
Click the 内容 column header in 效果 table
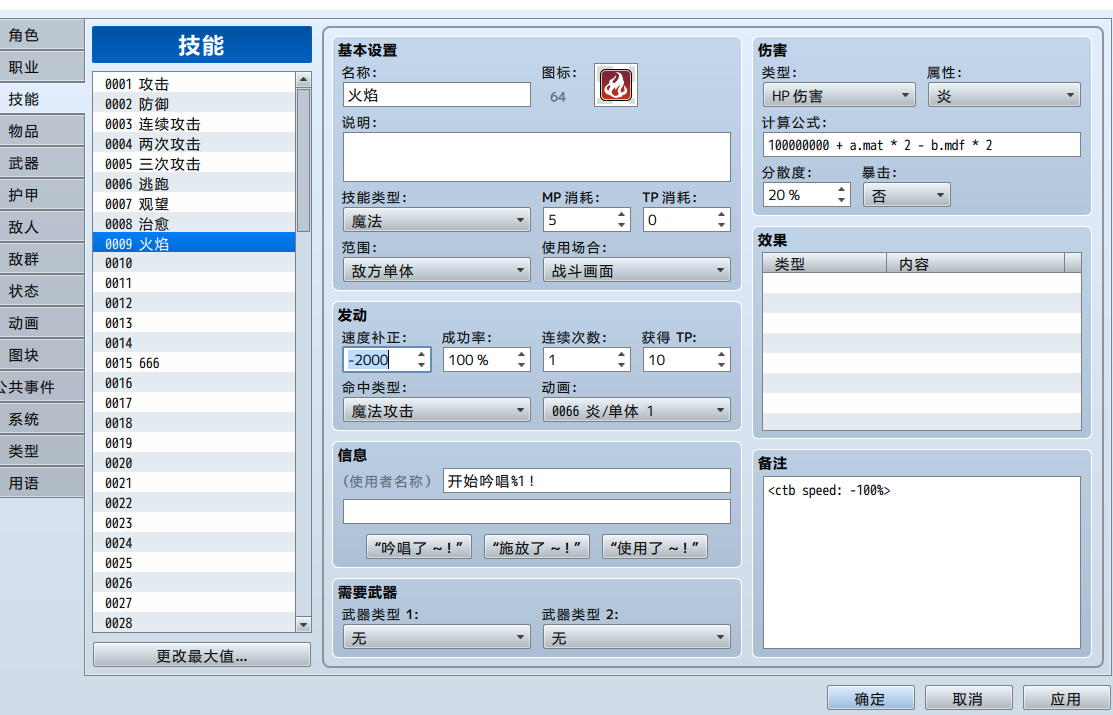point(976,263)
